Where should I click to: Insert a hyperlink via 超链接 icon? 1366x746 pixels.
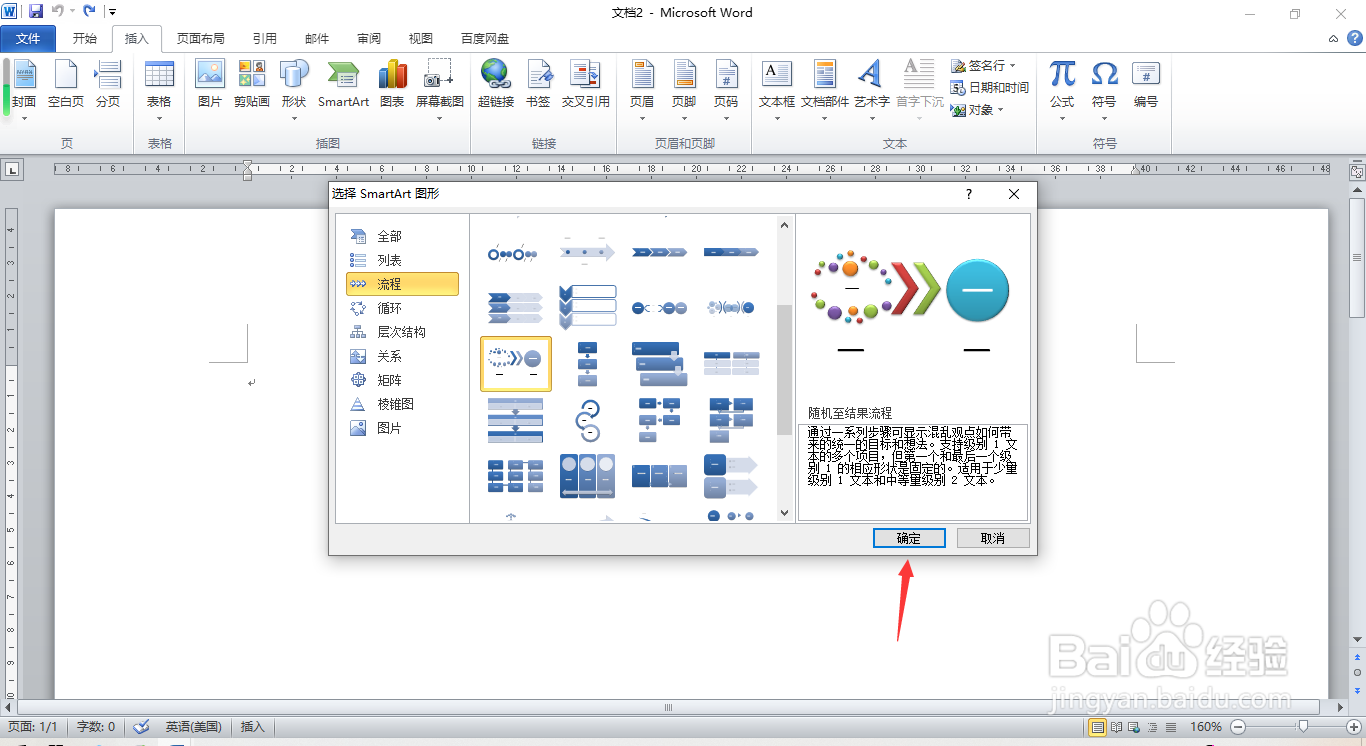coord(496,84)
